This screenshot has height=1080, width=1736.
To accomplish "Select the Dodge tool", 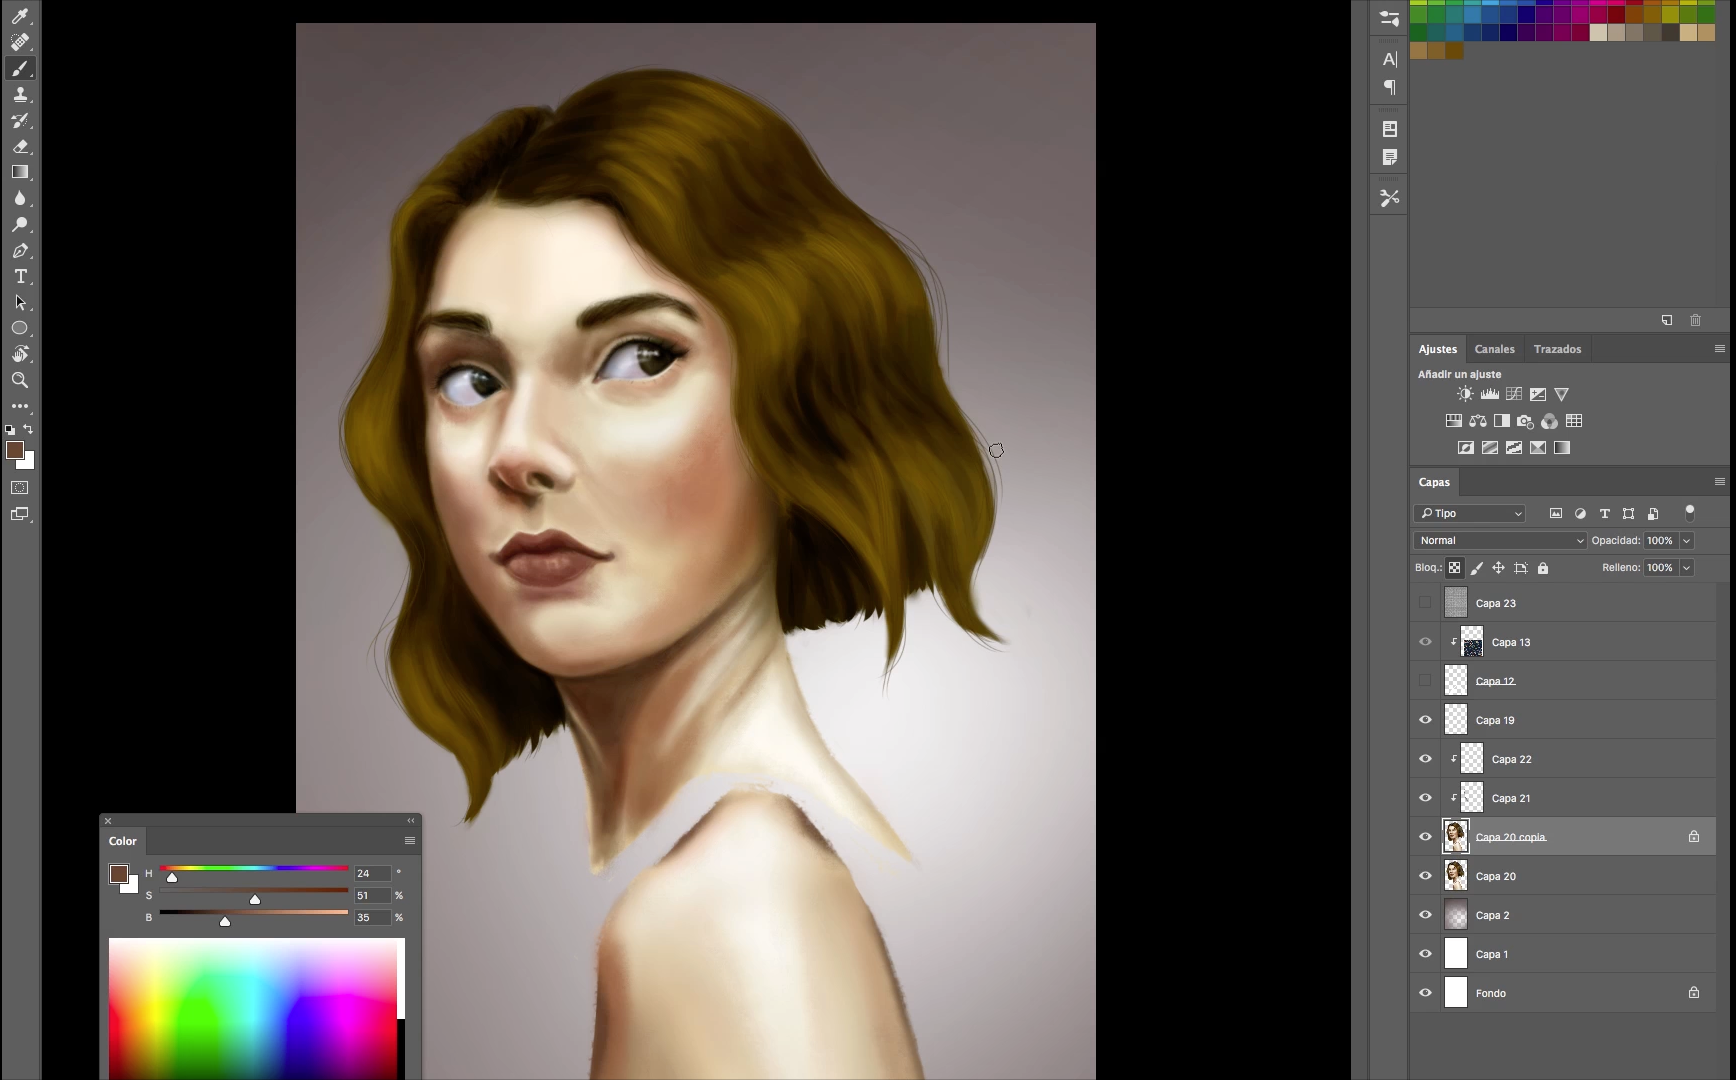I will tap(20, 224).
